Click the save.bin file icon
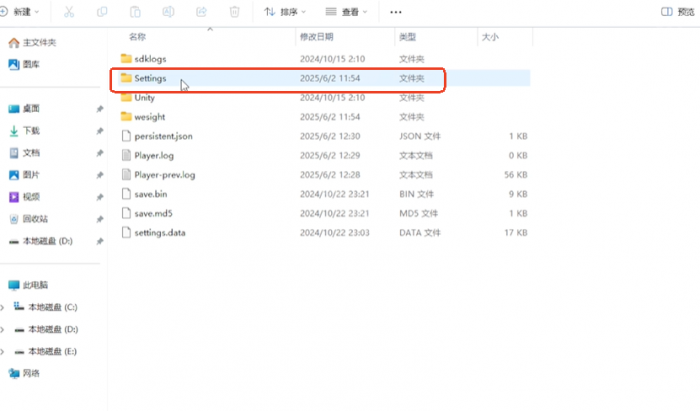The image size is (700, 411). 126,194
